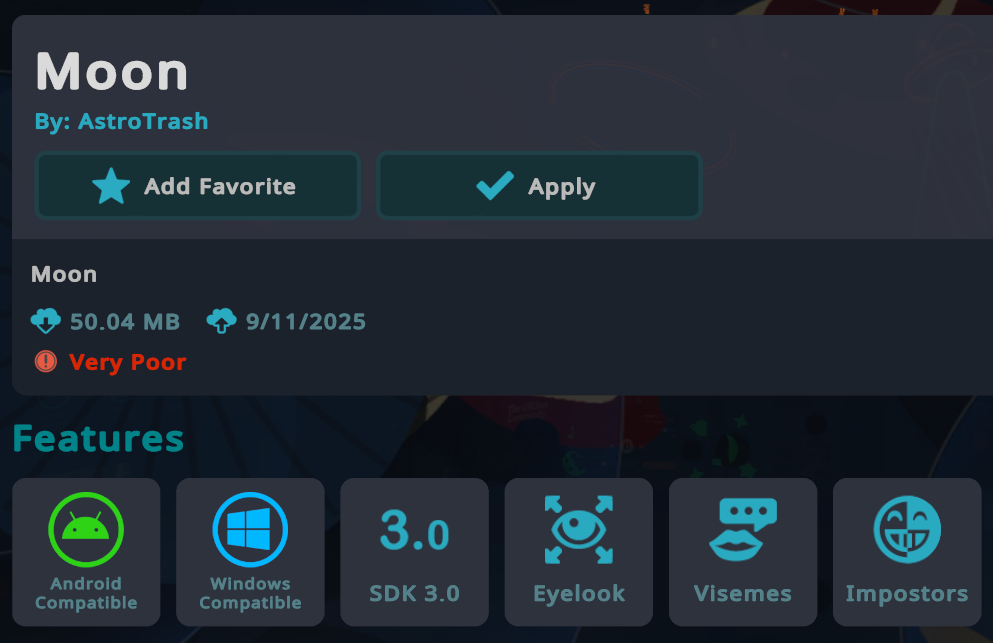Click the upload date cloud icon

(x=222, y=321)
